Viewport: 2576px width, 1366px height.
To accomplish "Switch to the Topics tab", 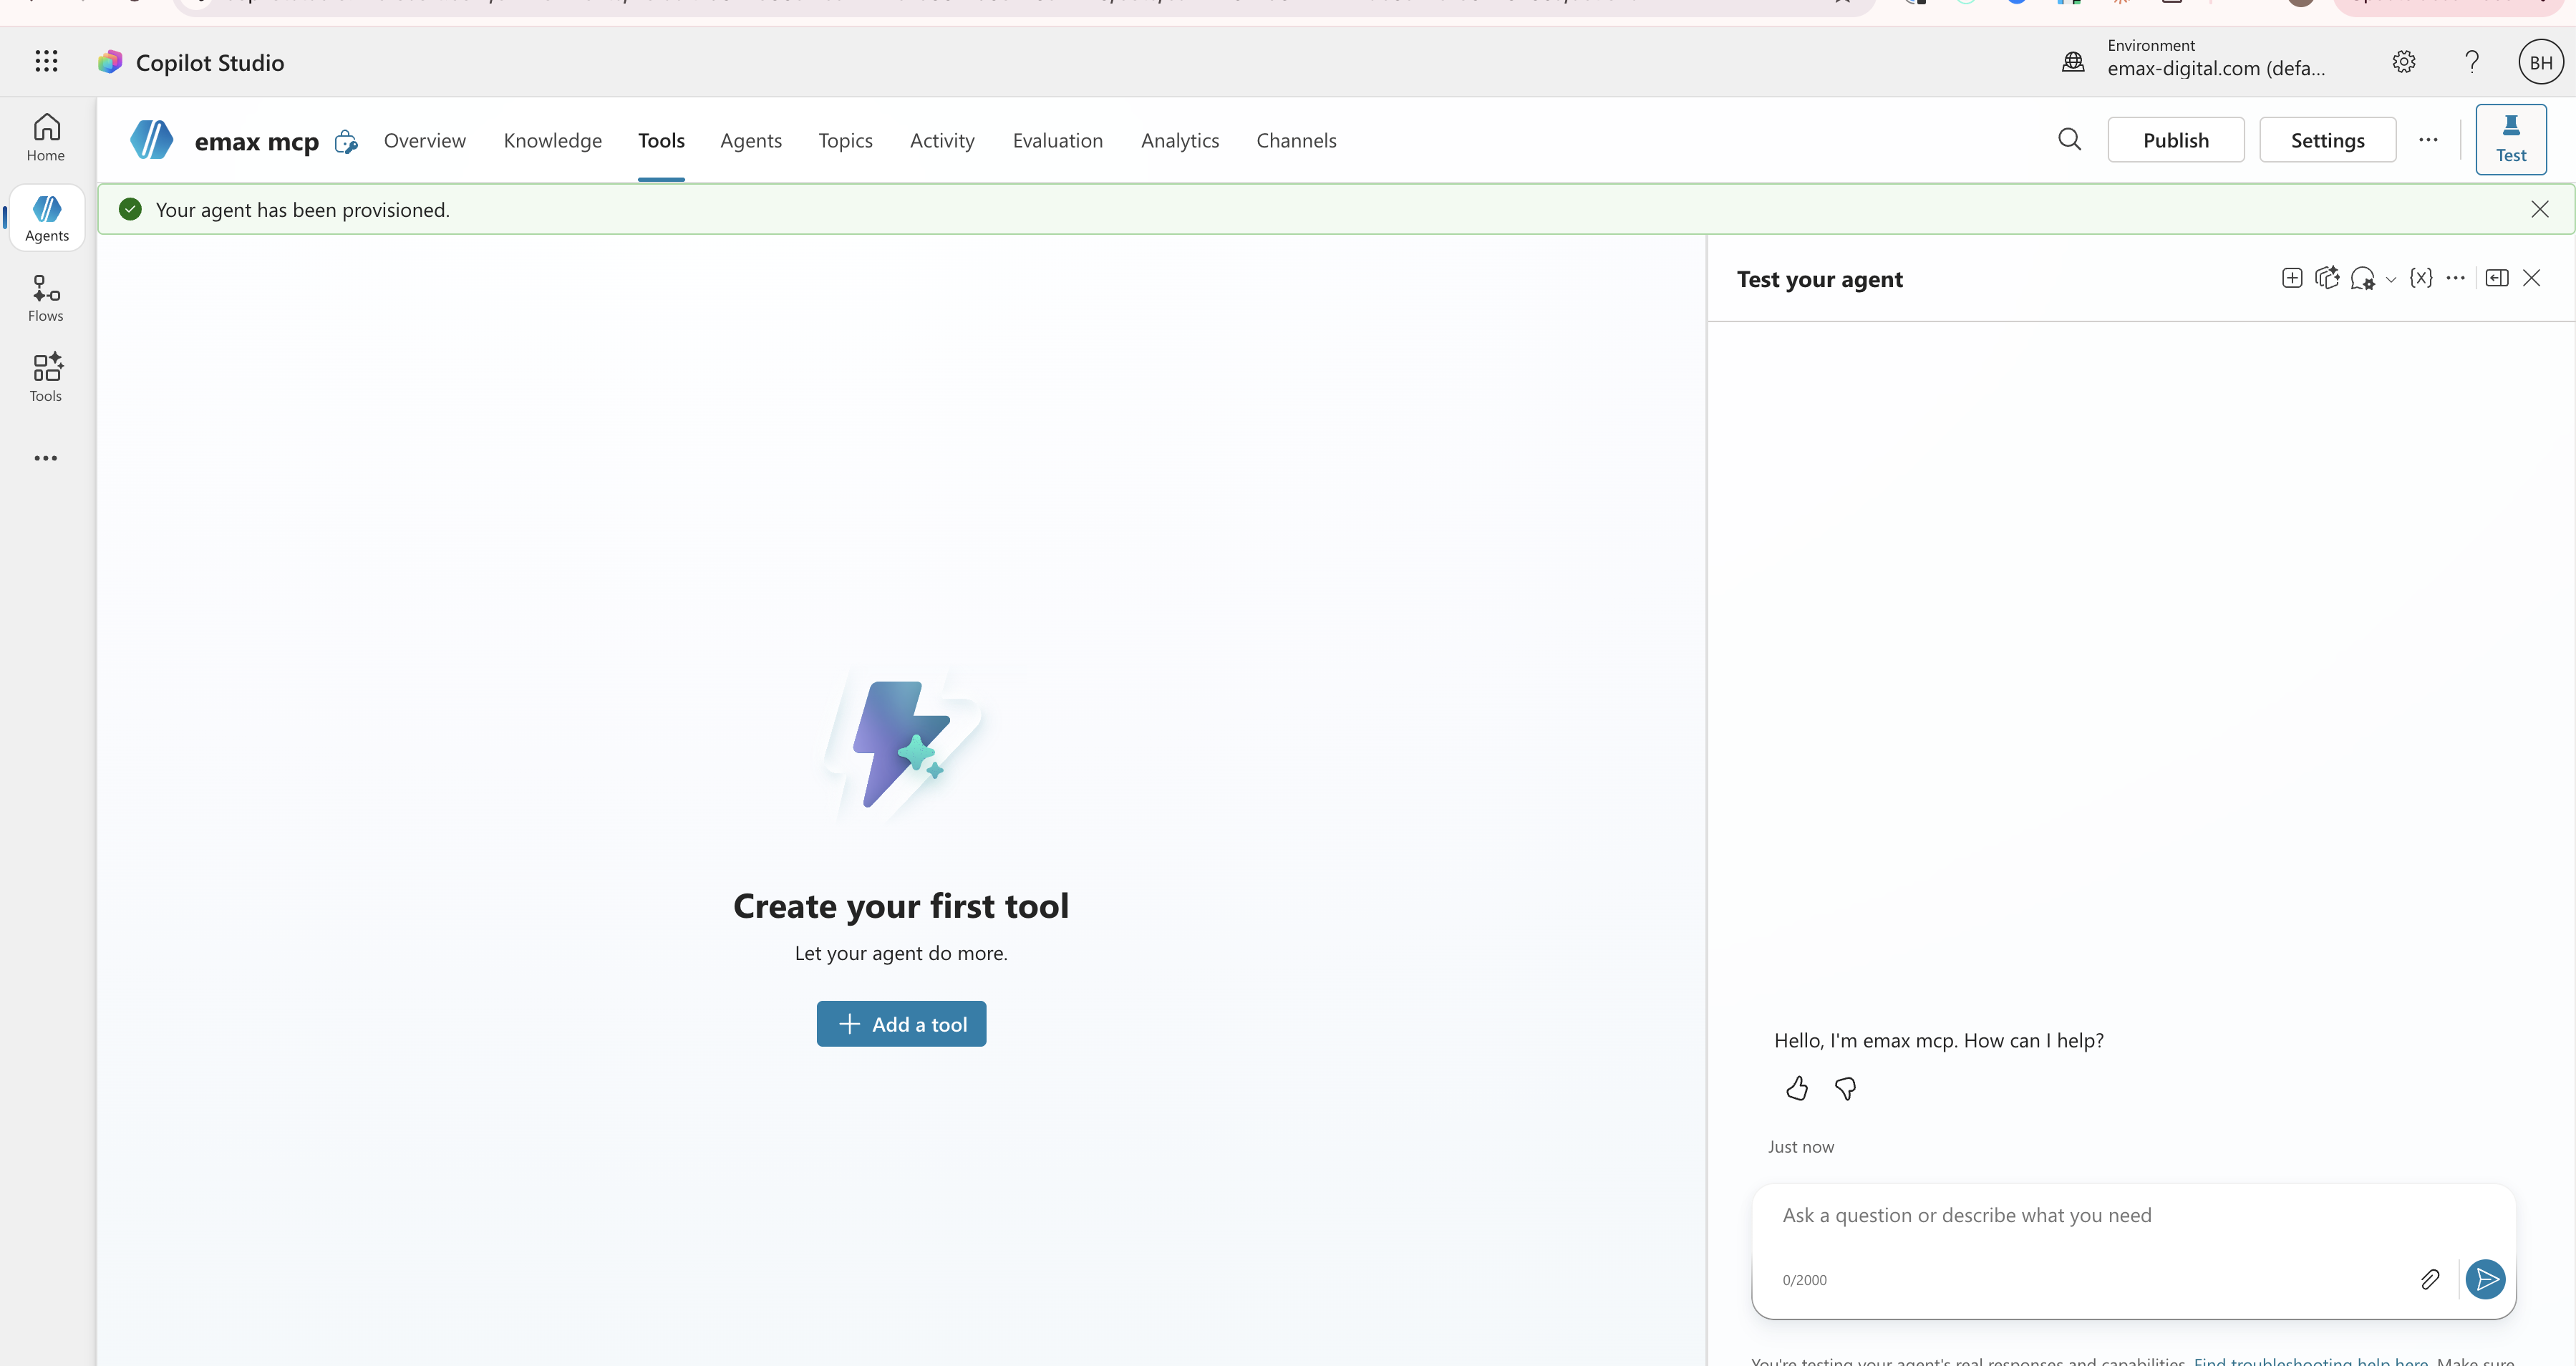I will pos(846,141).
